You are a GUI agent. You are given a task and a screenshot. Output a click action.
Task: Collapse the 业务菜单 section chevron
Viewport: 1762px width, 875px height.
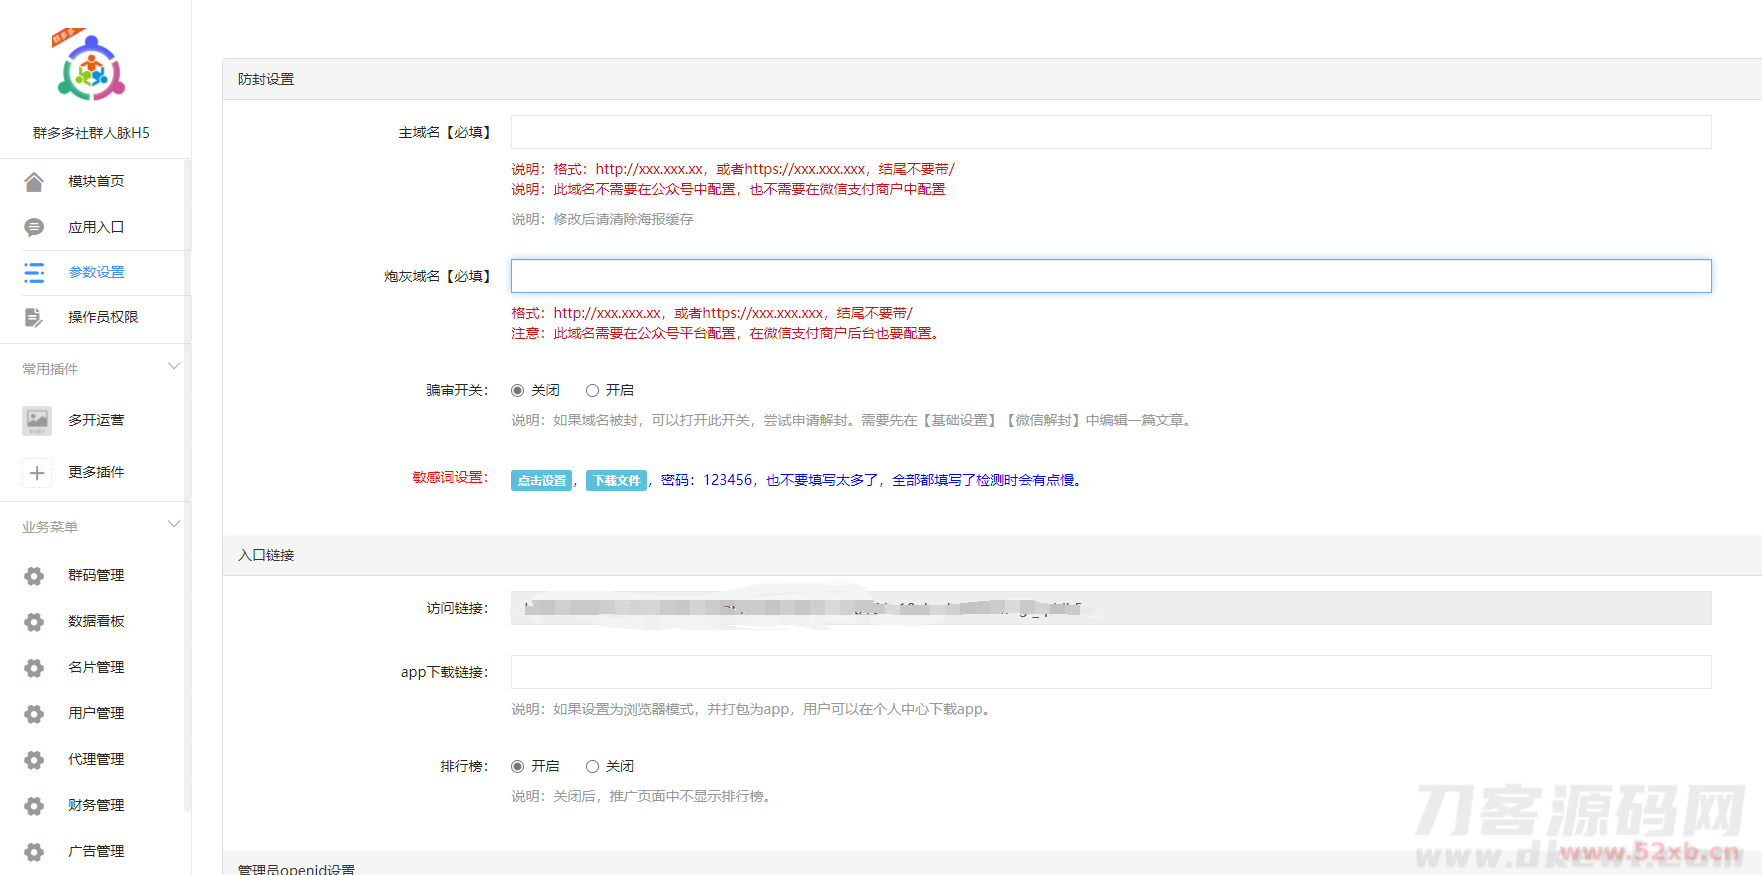click(174, 524)
